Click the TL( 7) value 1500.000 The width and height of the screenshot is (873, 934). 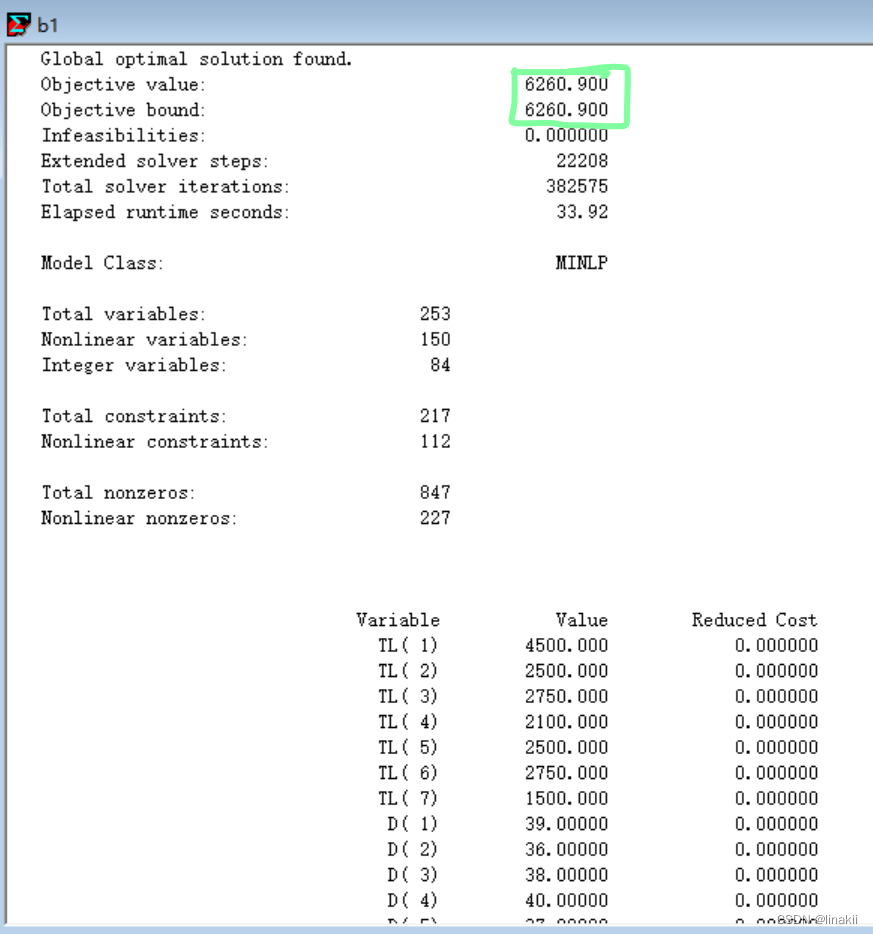566,799
